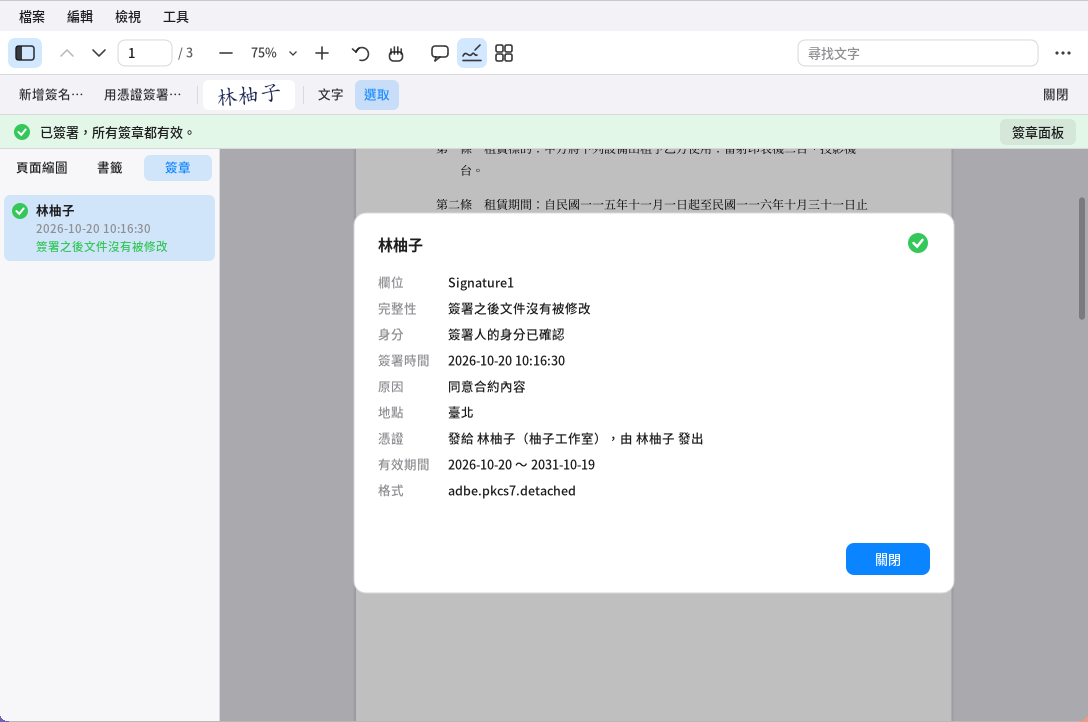Click 新增簽名… button
Screen dimensions: 1088x722
tap(51, 95)
